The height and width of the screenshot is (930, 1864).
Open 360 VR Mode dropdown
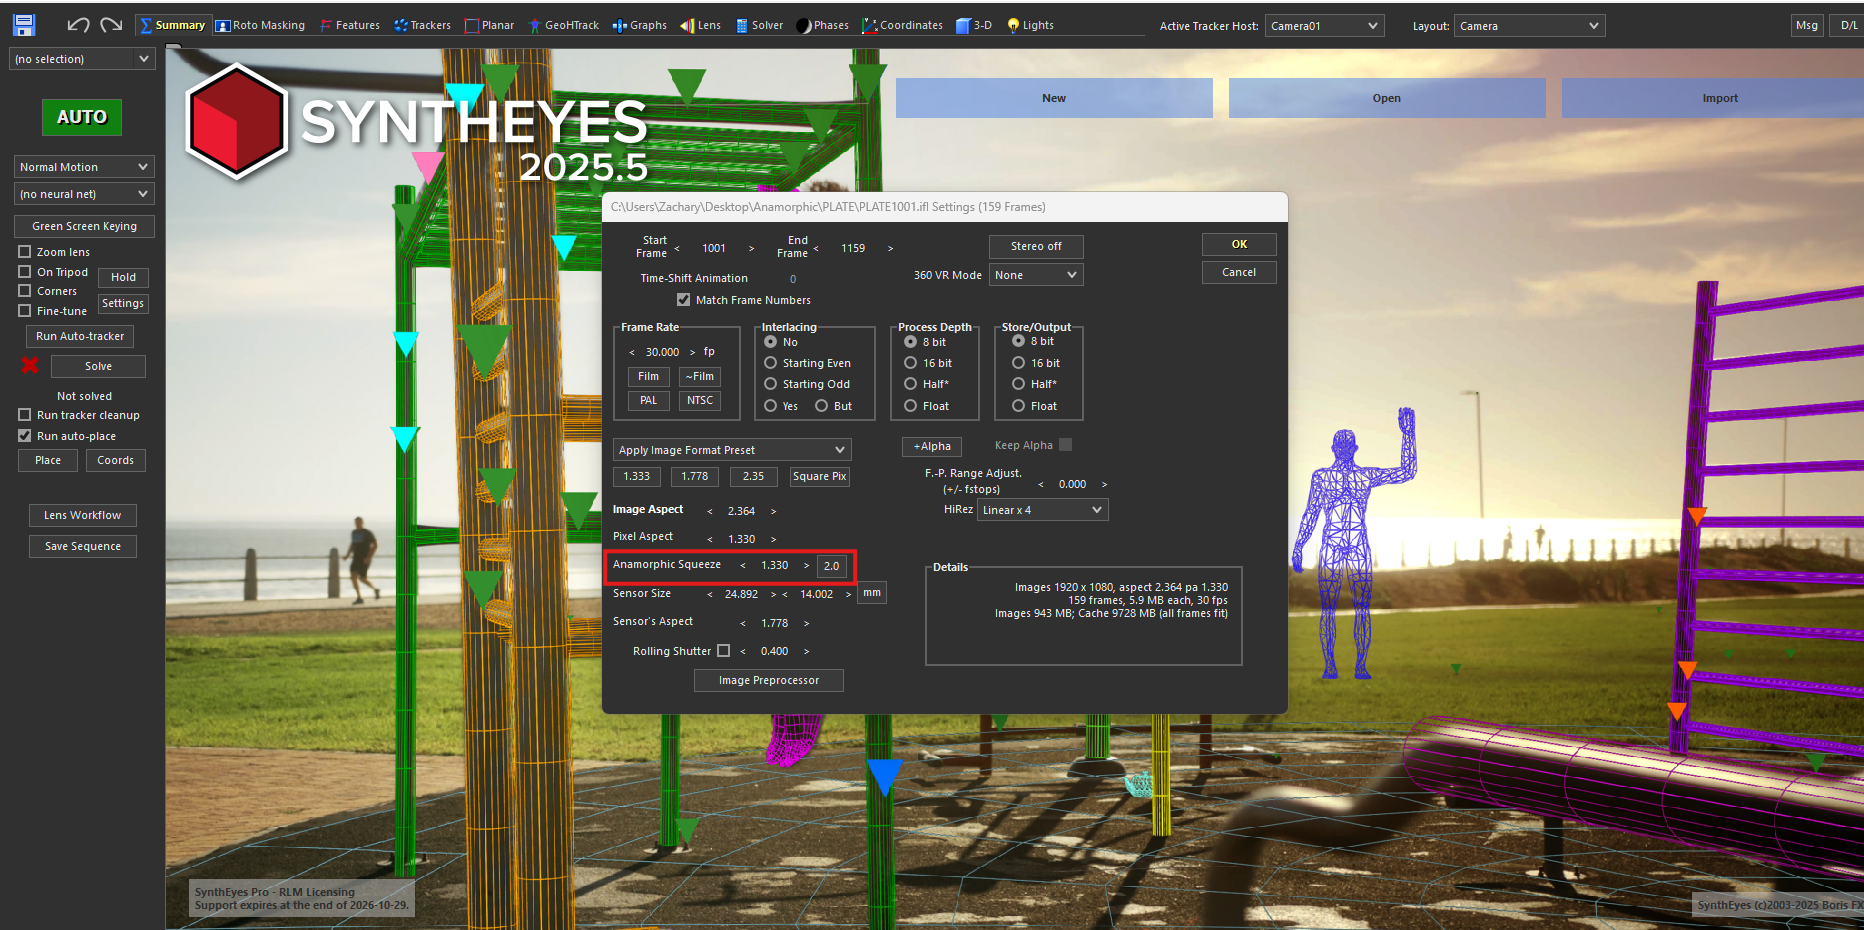1036,275
